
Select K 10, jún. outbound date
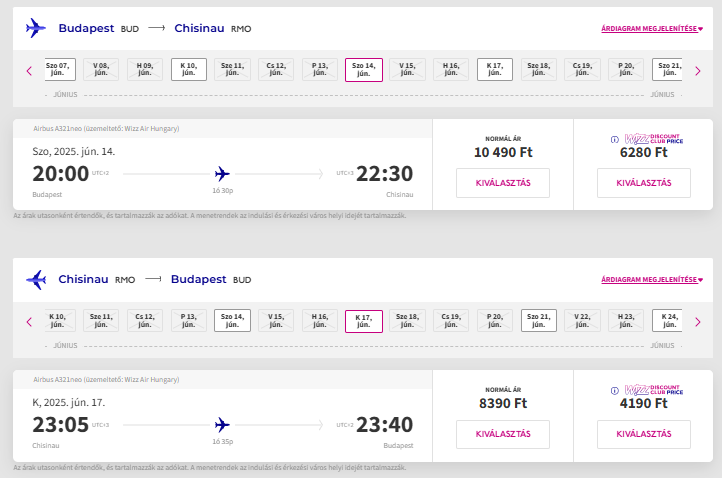(x=189, y=70)
